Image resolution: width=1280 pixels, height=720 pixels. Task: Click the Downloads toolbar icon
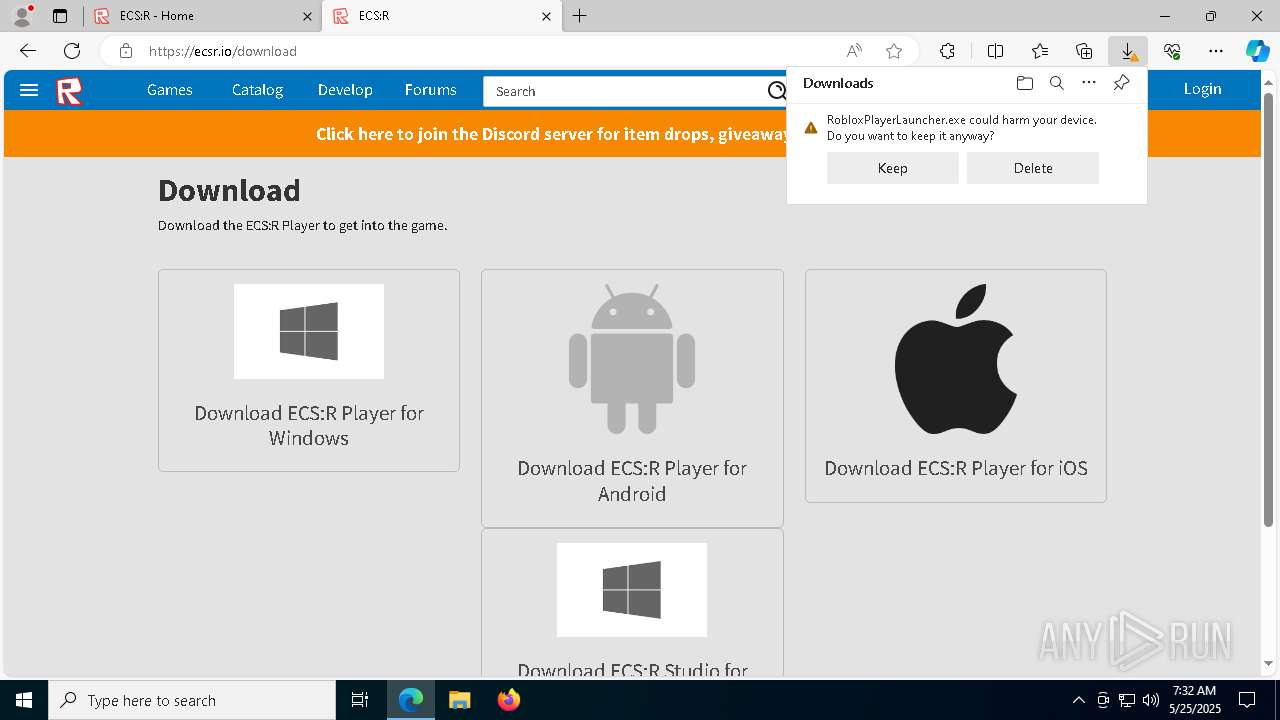[1128, 51]
